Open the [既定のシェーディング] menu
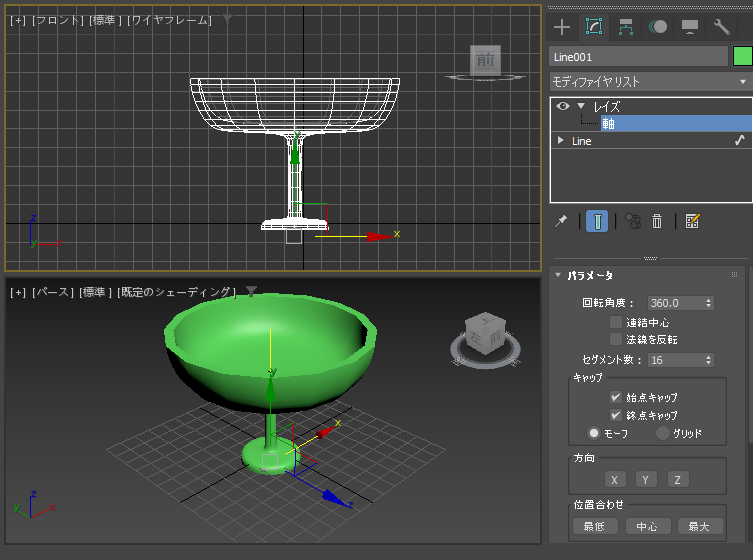The height and width of the screenshot is (560, 753). pos(176,292)
